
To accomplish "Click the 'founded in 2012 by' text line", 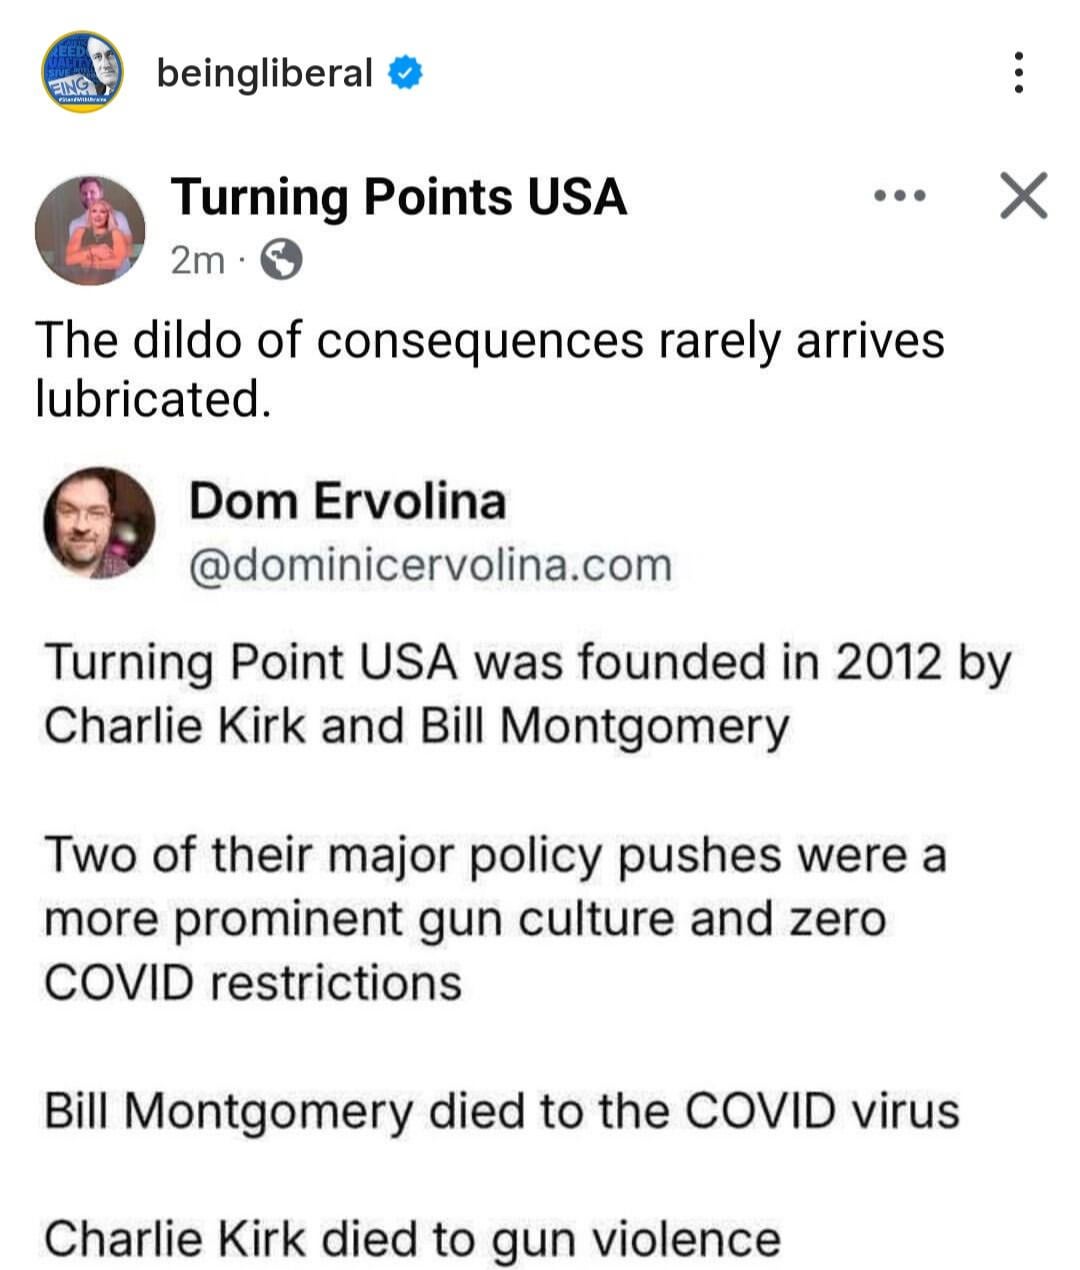I will (527, 662).
